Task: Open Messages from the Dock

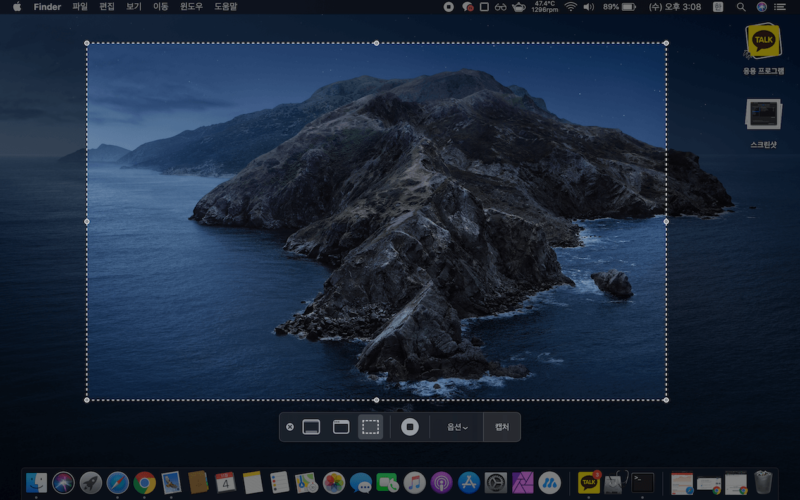Action: pos(361,483)
